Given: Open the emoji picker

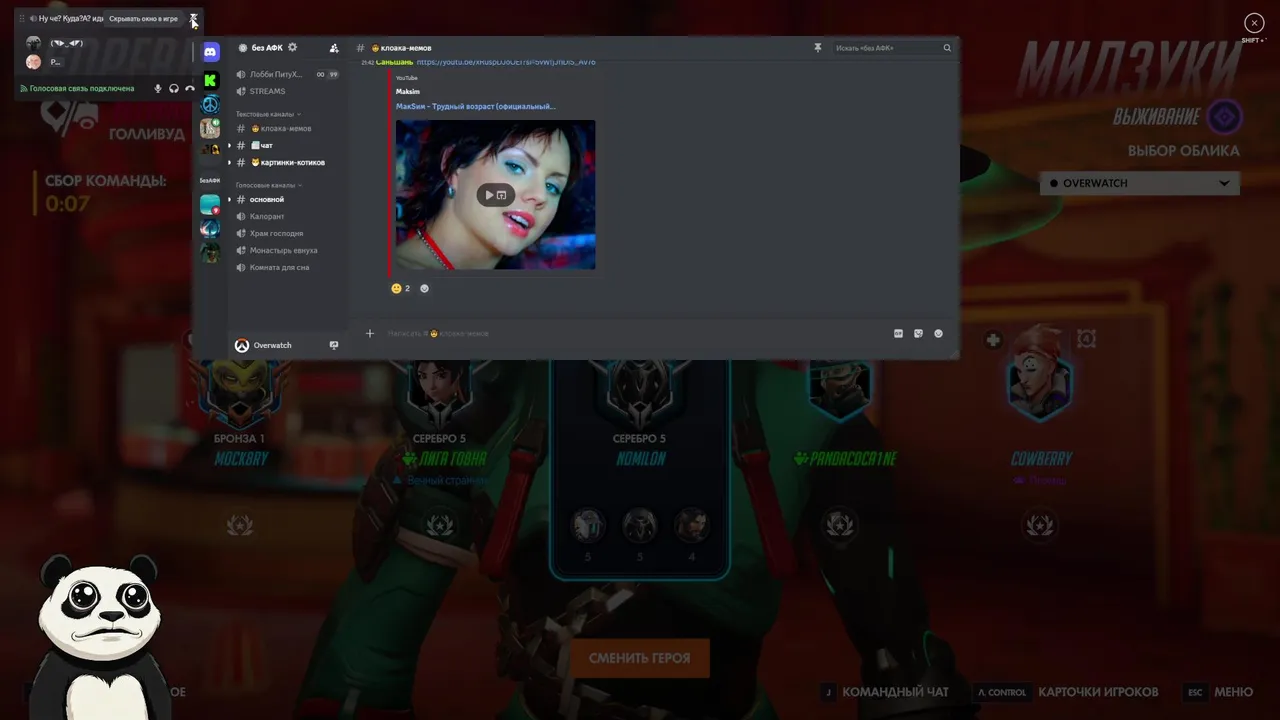Looking at the screenshot, I should pyautogui.click(x=938, y=333).
